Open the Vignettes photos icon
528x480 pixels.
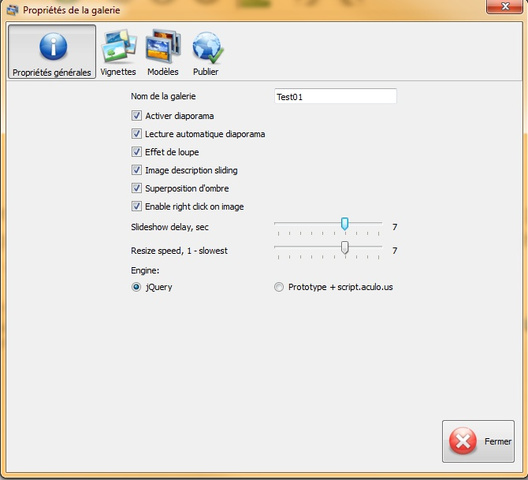(x=119, y=46)
